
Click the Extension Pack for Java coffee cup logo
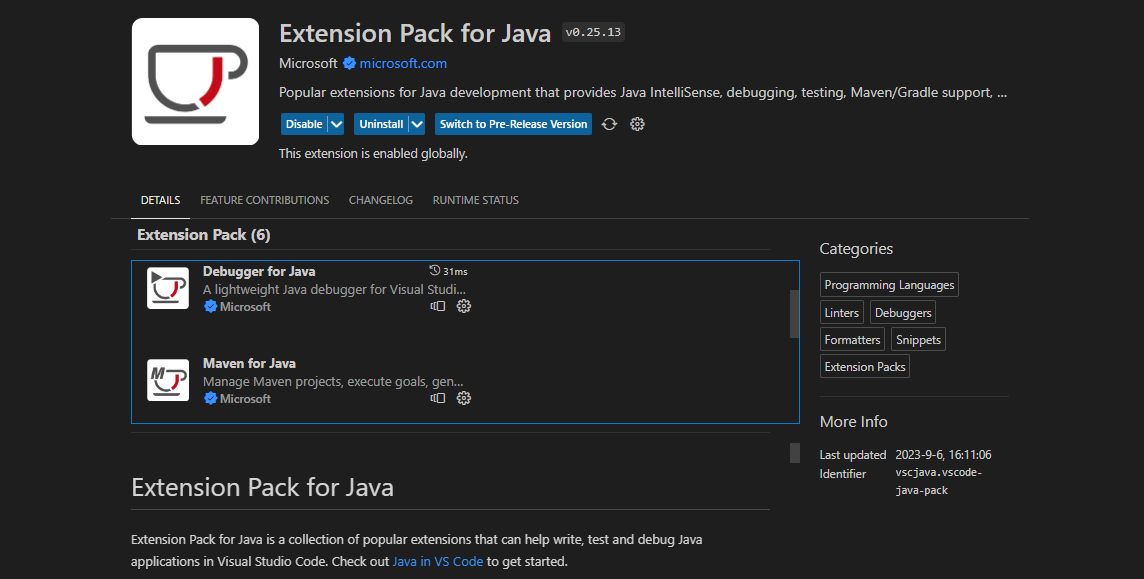click(195, 81)
